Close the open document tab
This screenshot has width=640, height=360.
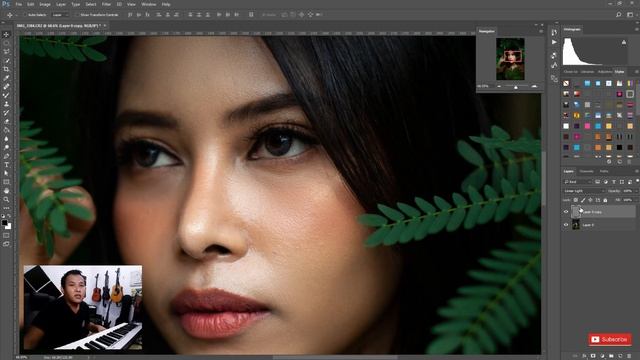click(x=105, y=26)
